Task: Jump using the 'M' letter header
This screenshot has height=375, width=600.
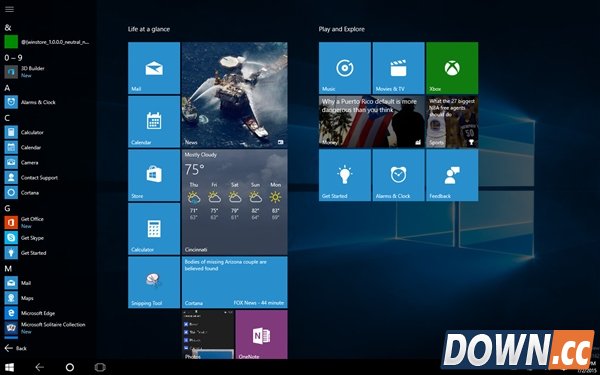Action: tap(8, 269)
